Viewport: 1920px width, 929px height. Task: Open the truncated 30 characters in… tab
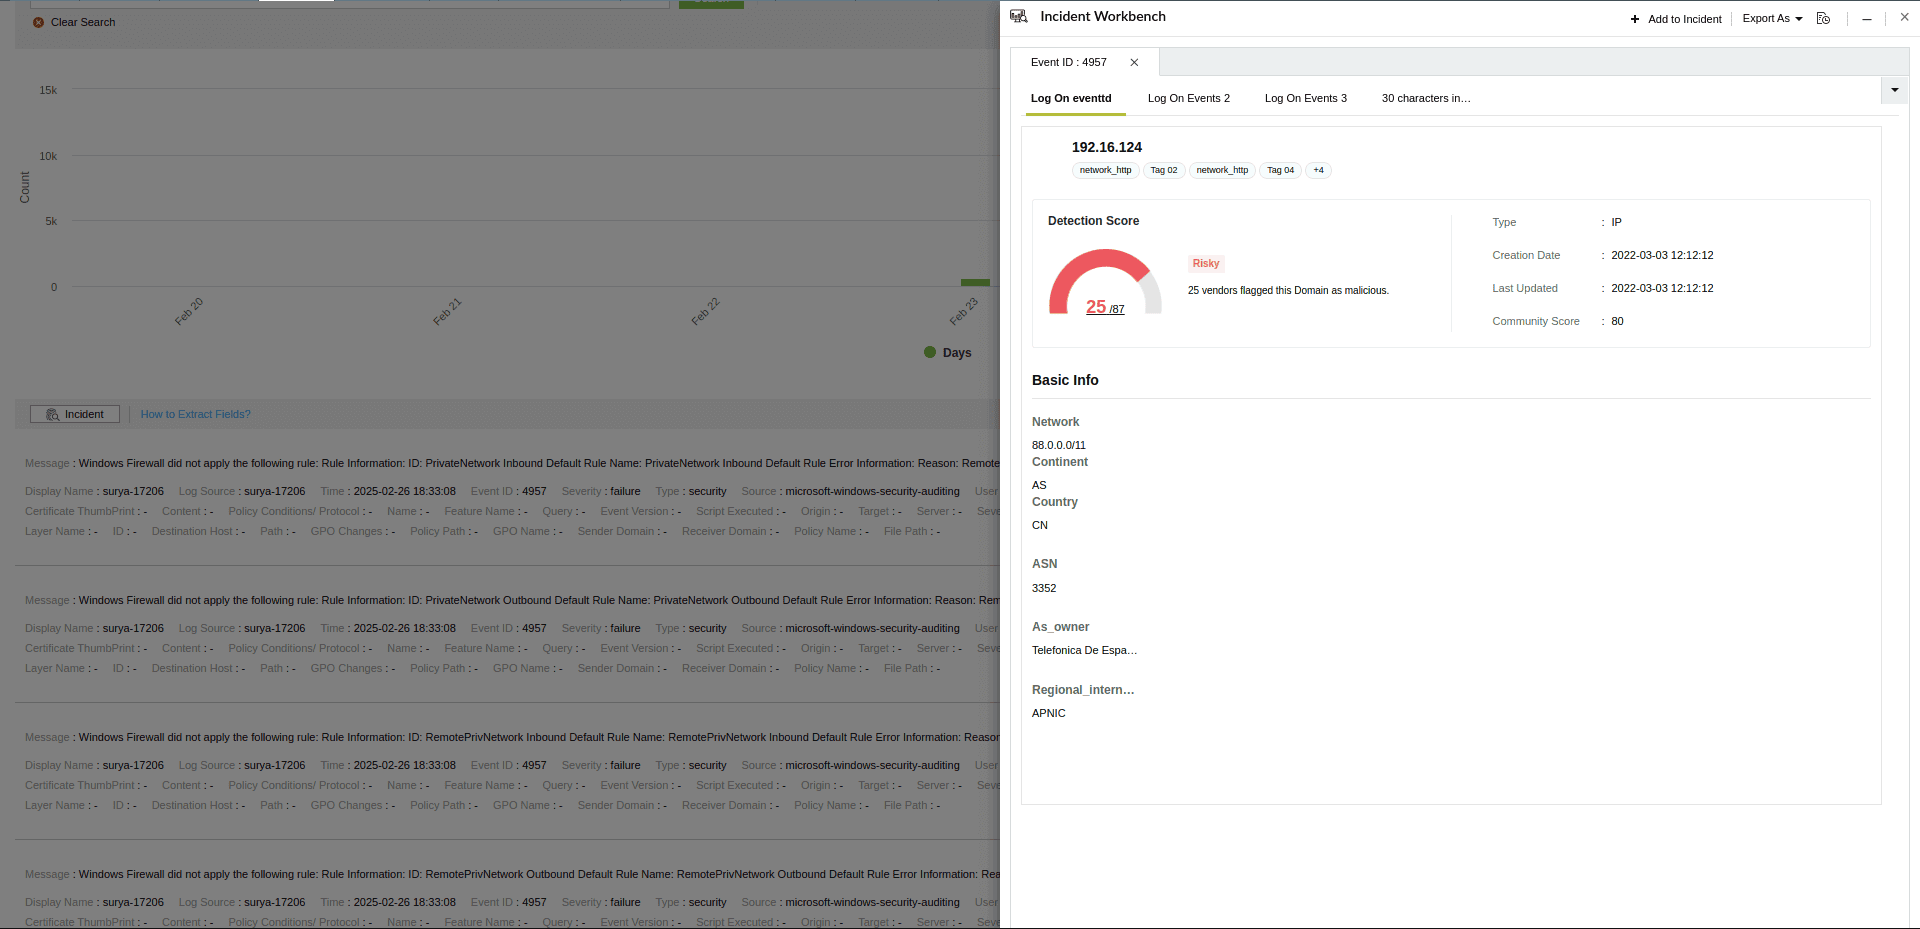(x=1426, y=98)
